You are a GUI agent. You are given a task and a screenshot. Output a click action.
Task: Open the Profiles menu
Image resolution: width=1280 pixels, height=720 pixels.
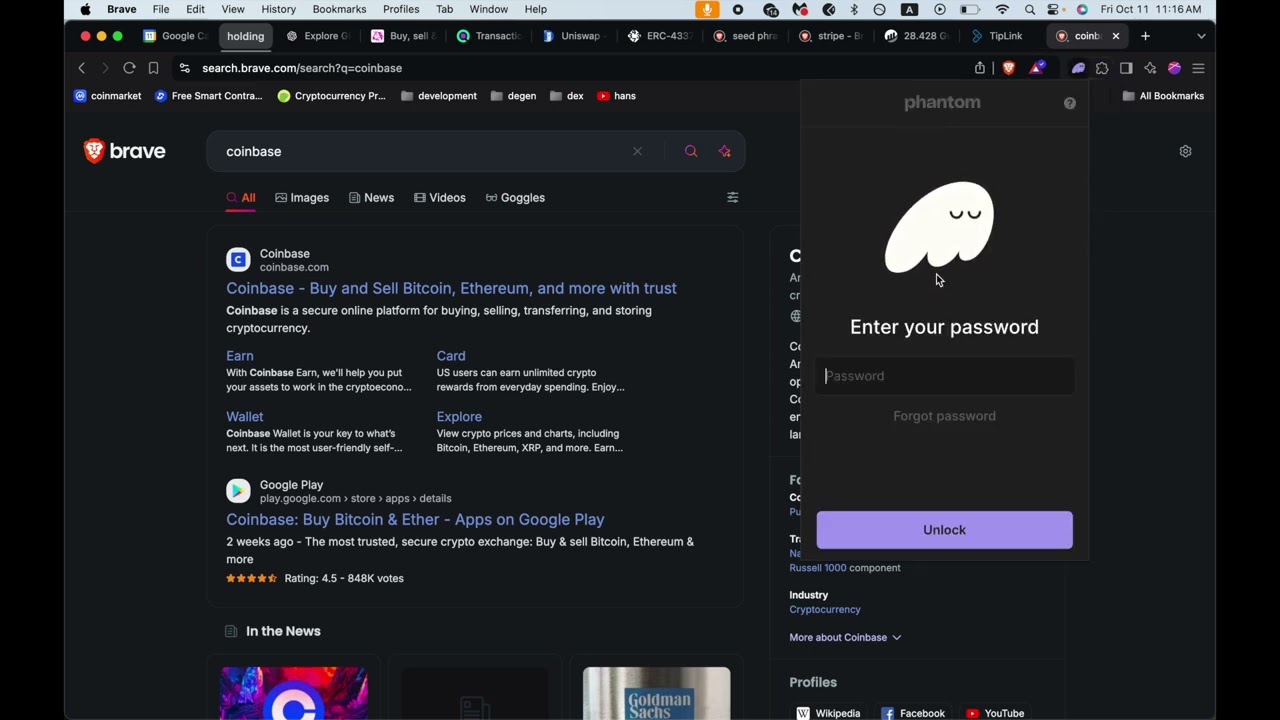[401, 9]
